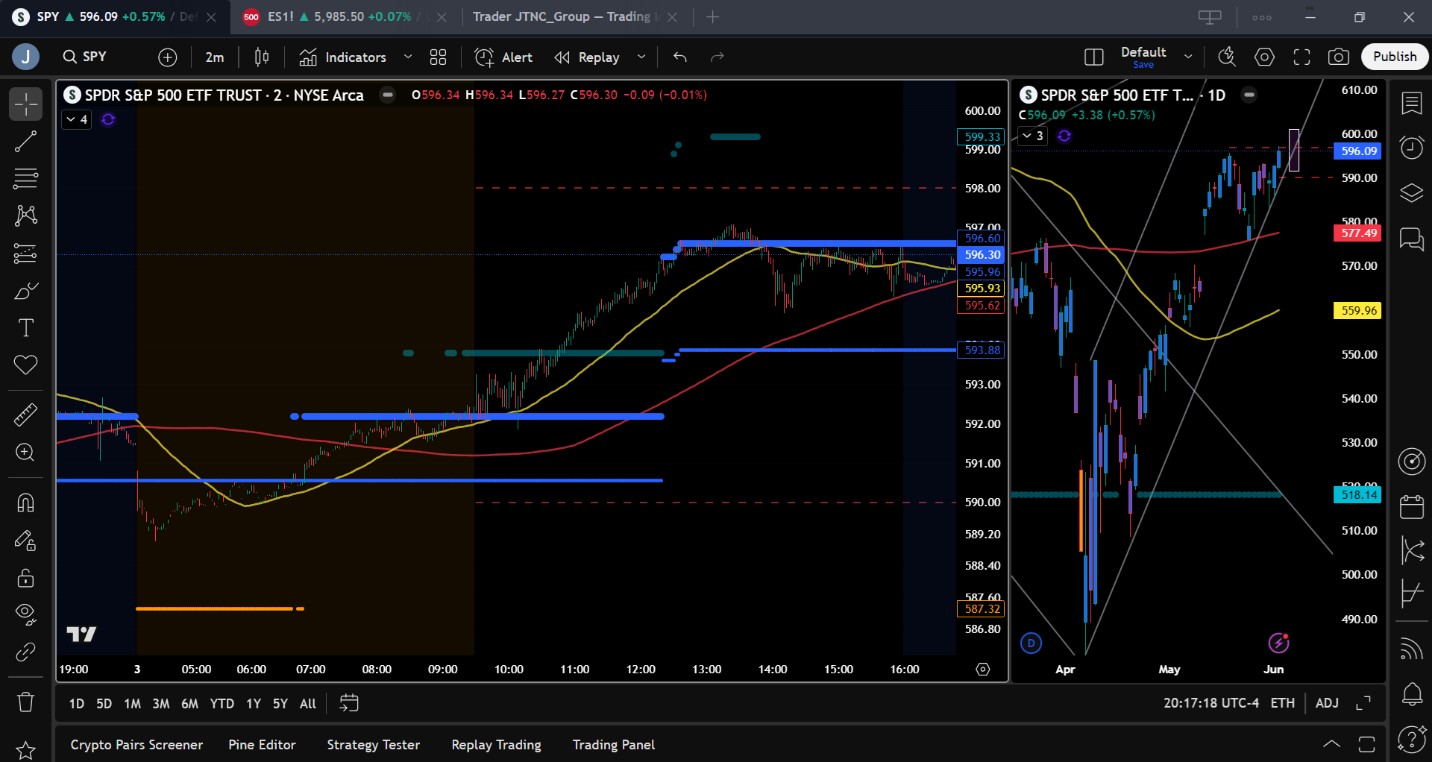Open the go-to-date calendar picker
This screenshot has height=762, width=1432.
click(x=349, y=703)
